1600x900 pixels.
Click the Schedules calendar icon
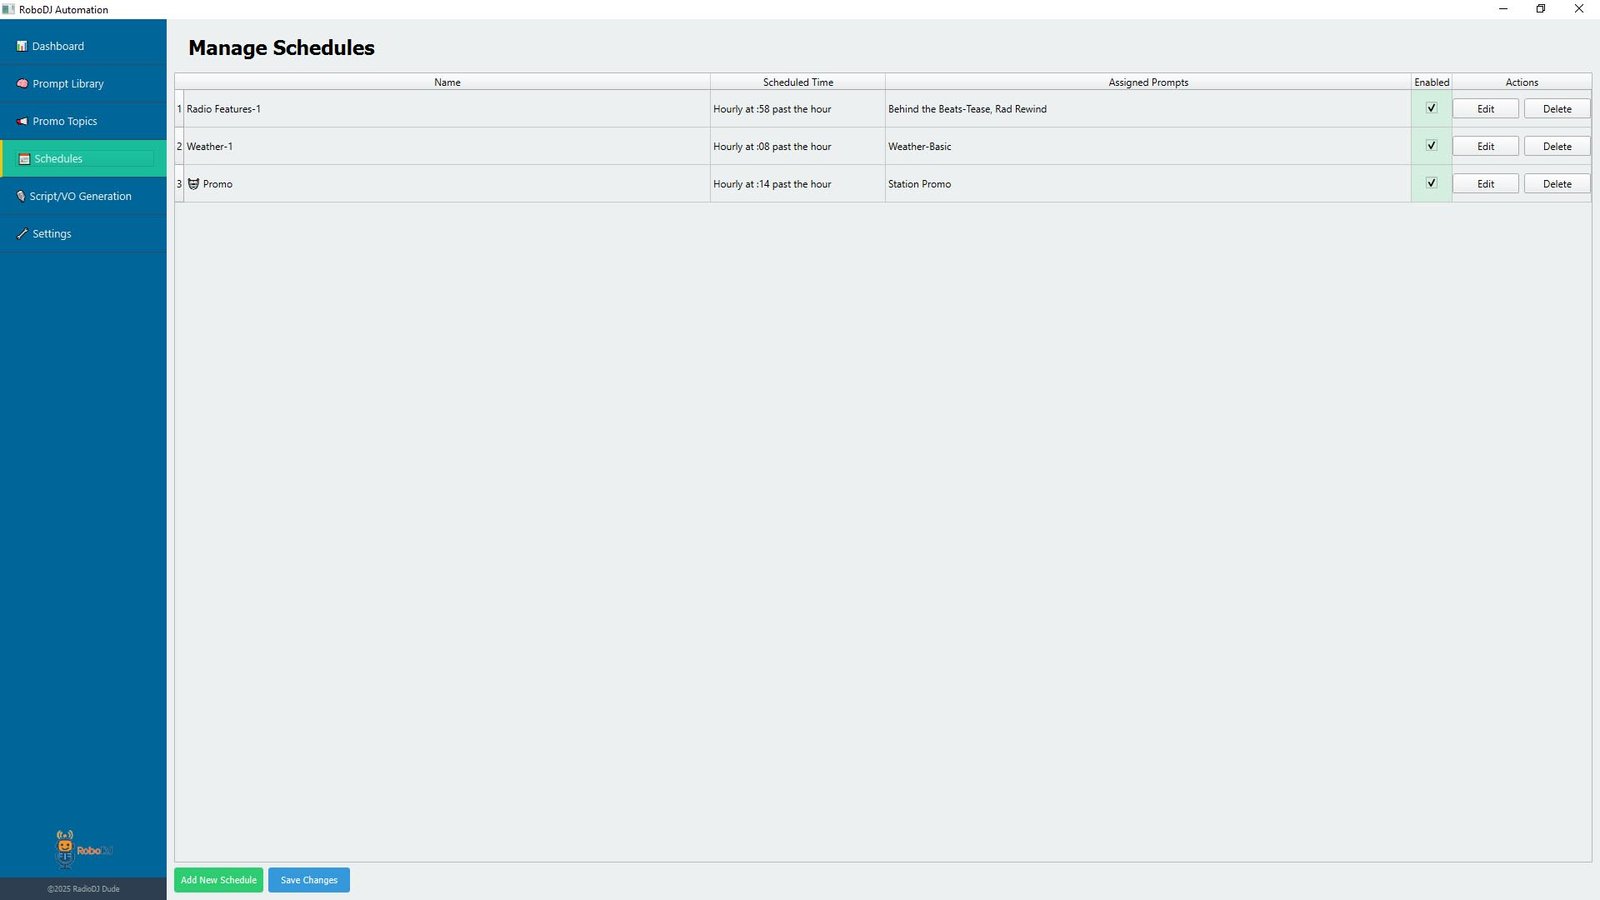pos(24,159)
